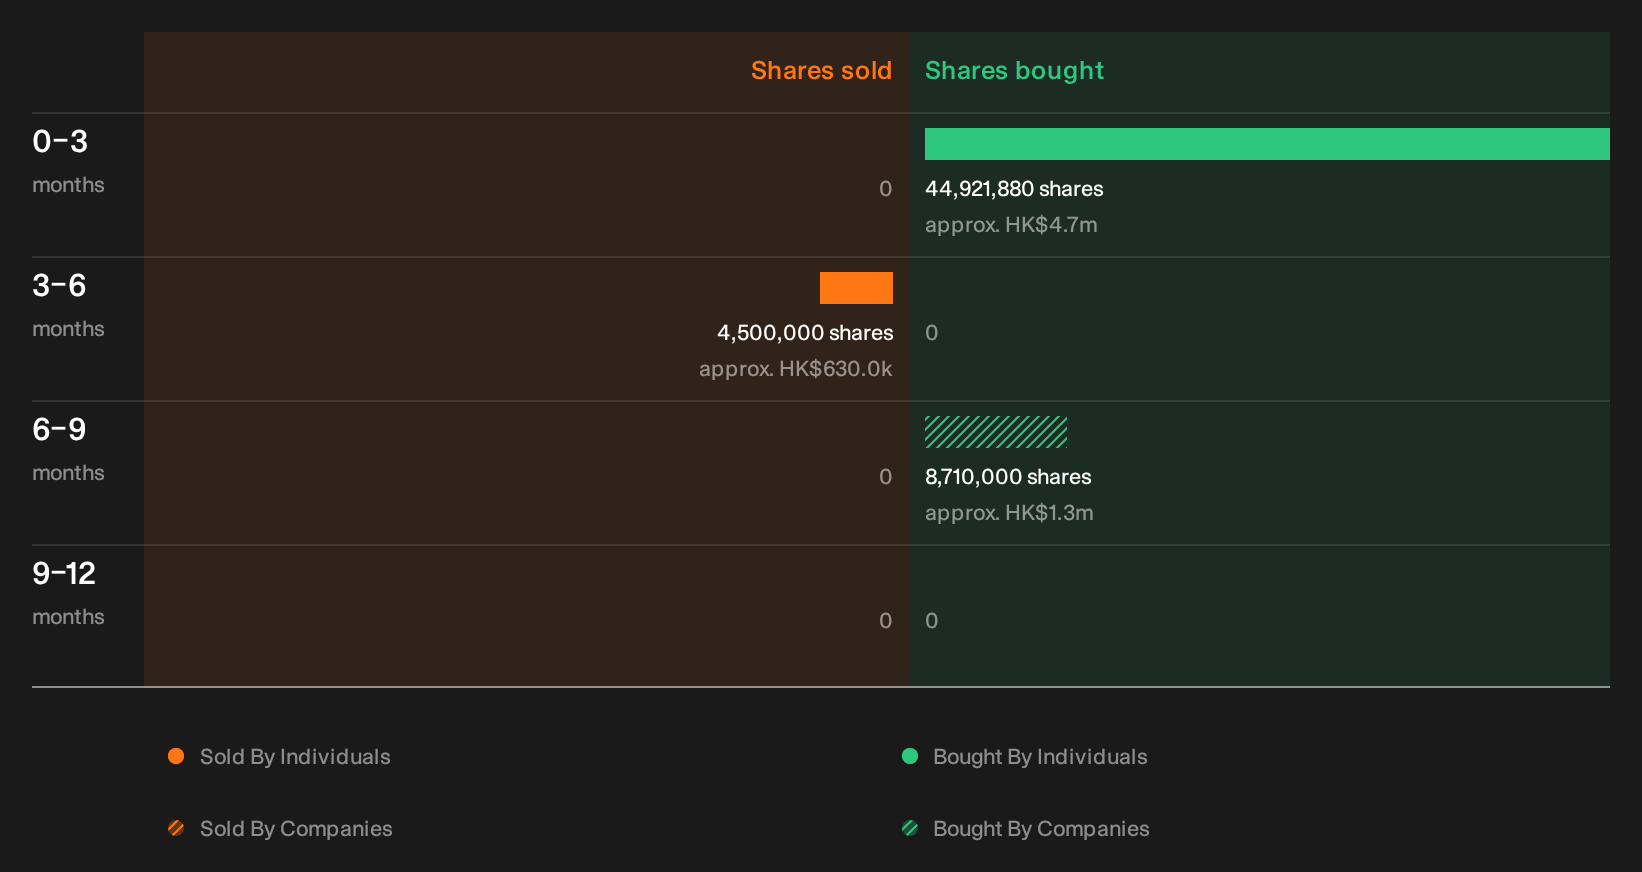This screenshot has width=1642, height=872.
Task: Click the 'Sold By Individuals' legend label
Action: click(295, 757)
